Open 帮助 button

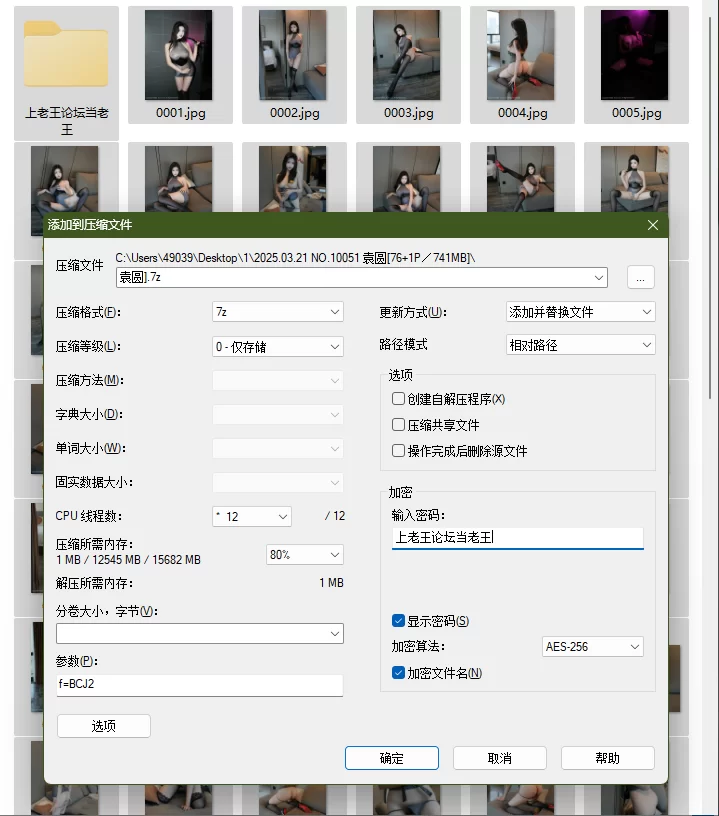(608, 758)
